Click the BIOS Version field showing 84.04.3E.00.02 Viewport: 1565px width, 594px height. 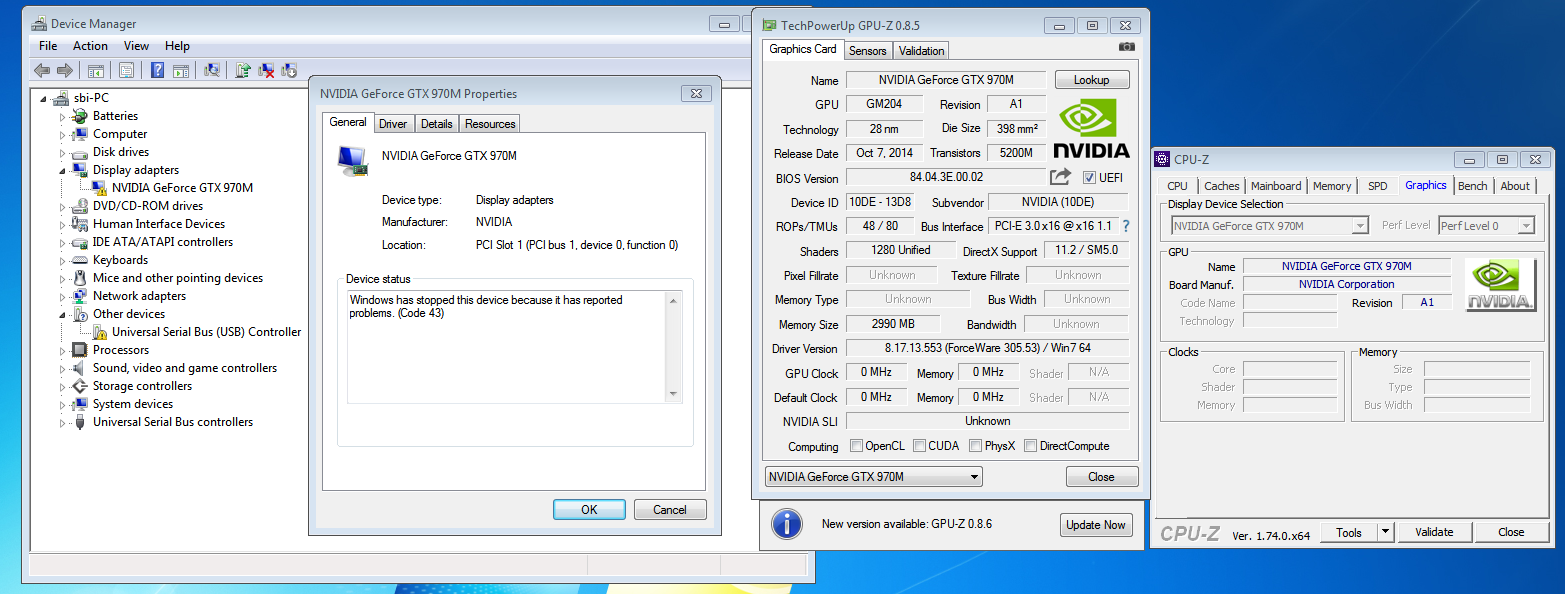click(x=945, y=177)
